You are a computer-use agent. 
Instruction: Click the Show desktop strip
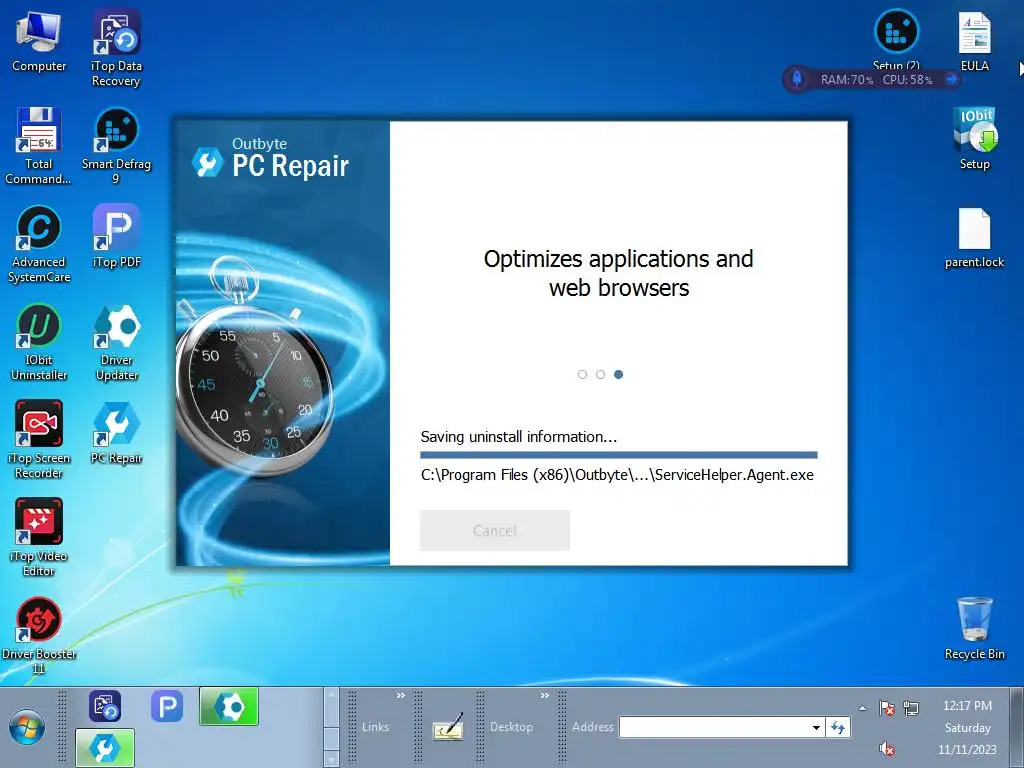(x=1016, y=728)
